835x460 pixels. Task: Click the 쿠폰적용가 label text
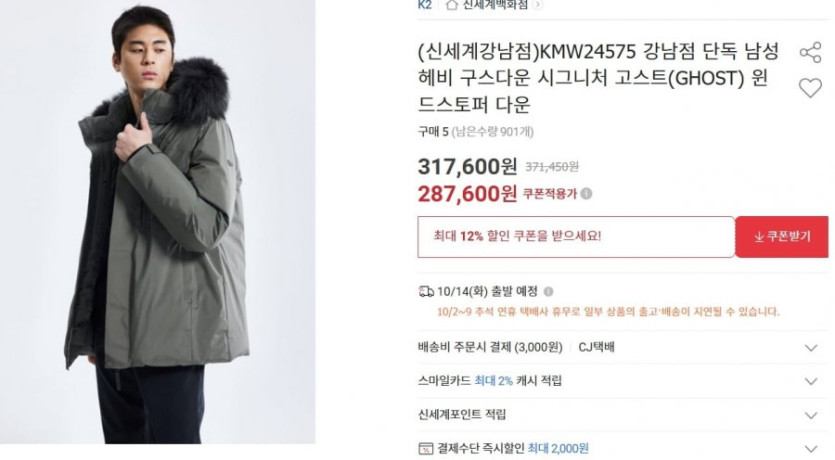(x=550, y=194)
